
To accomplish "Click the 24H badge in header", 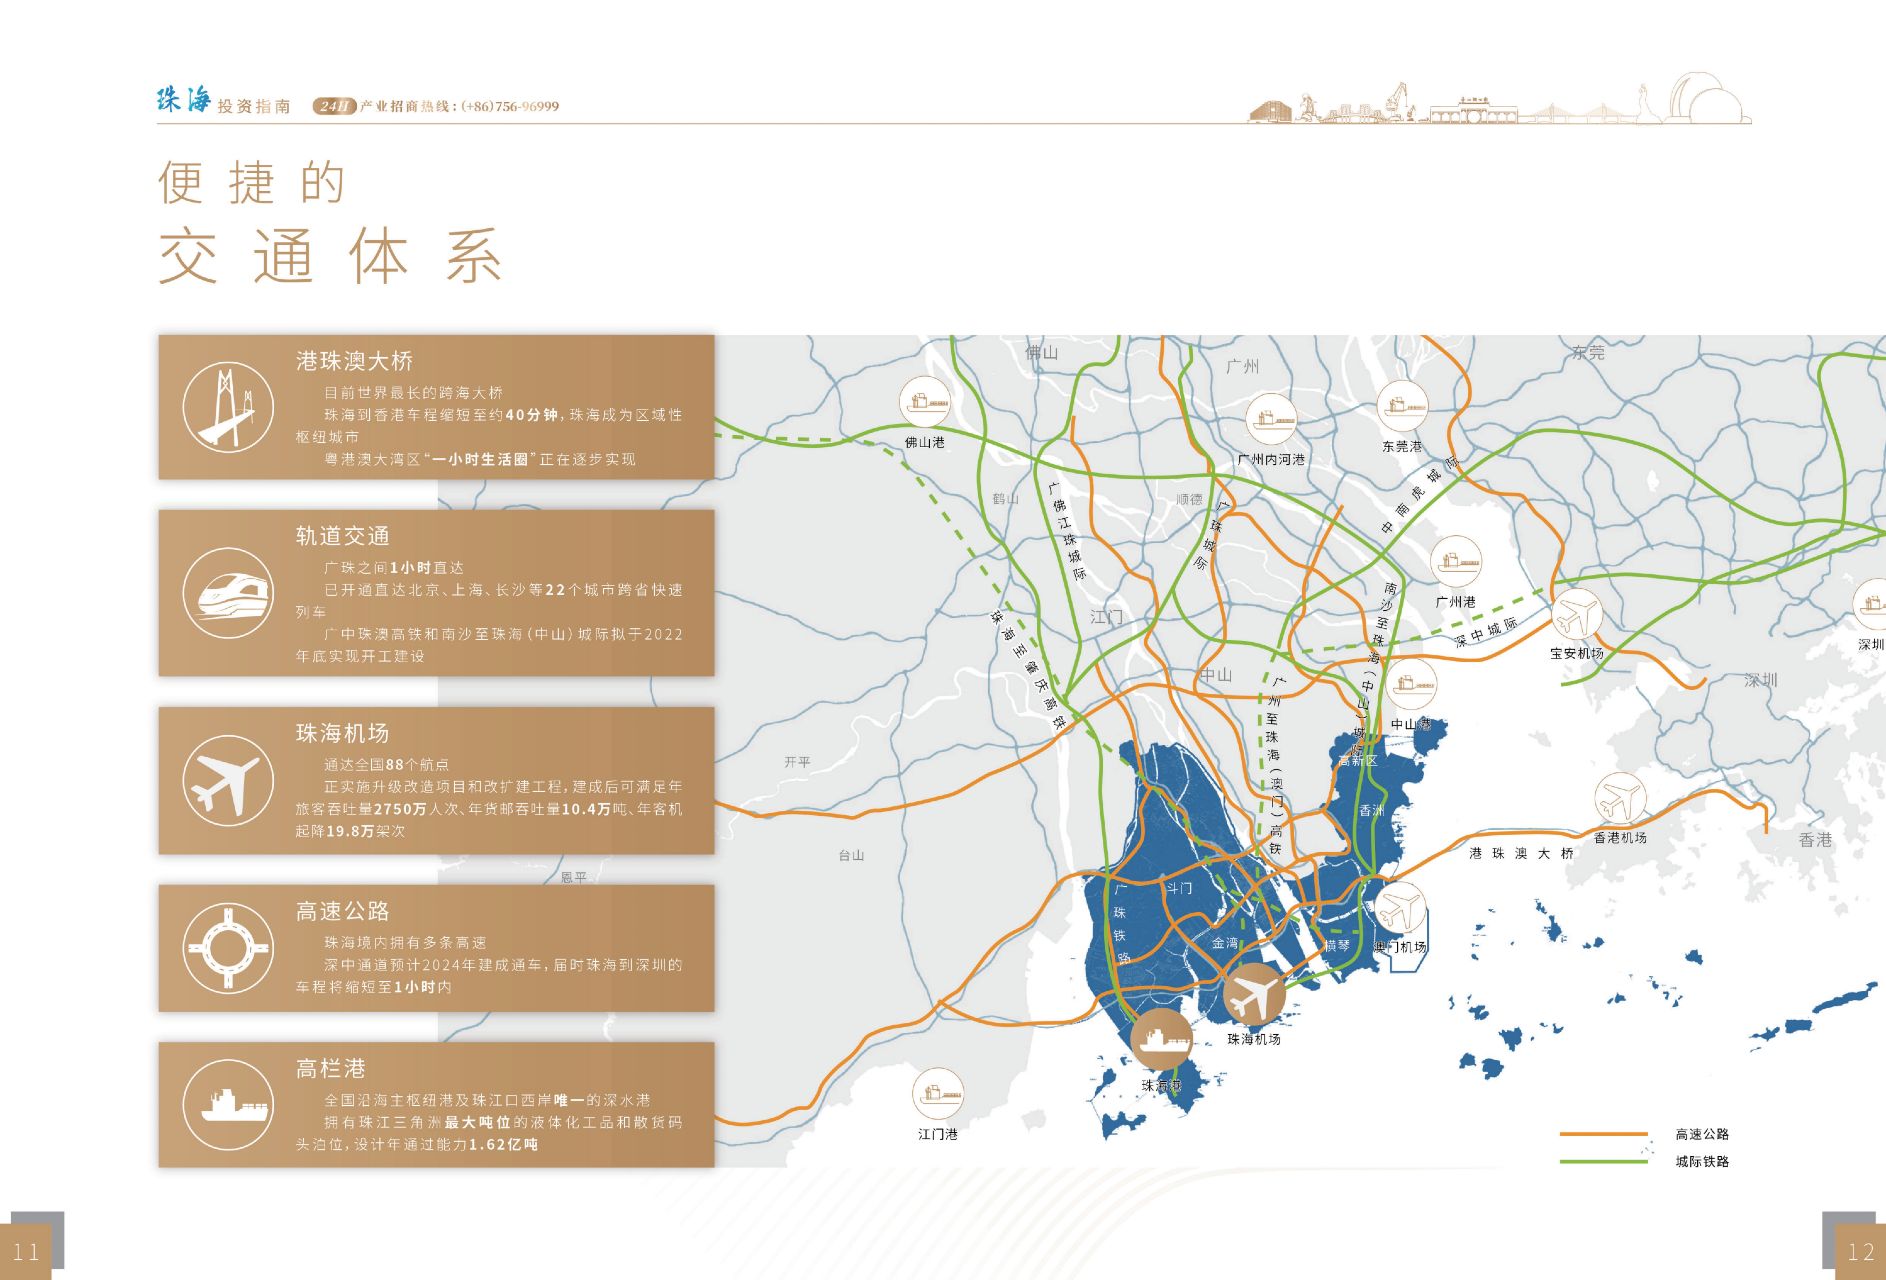I will point(334,106).
